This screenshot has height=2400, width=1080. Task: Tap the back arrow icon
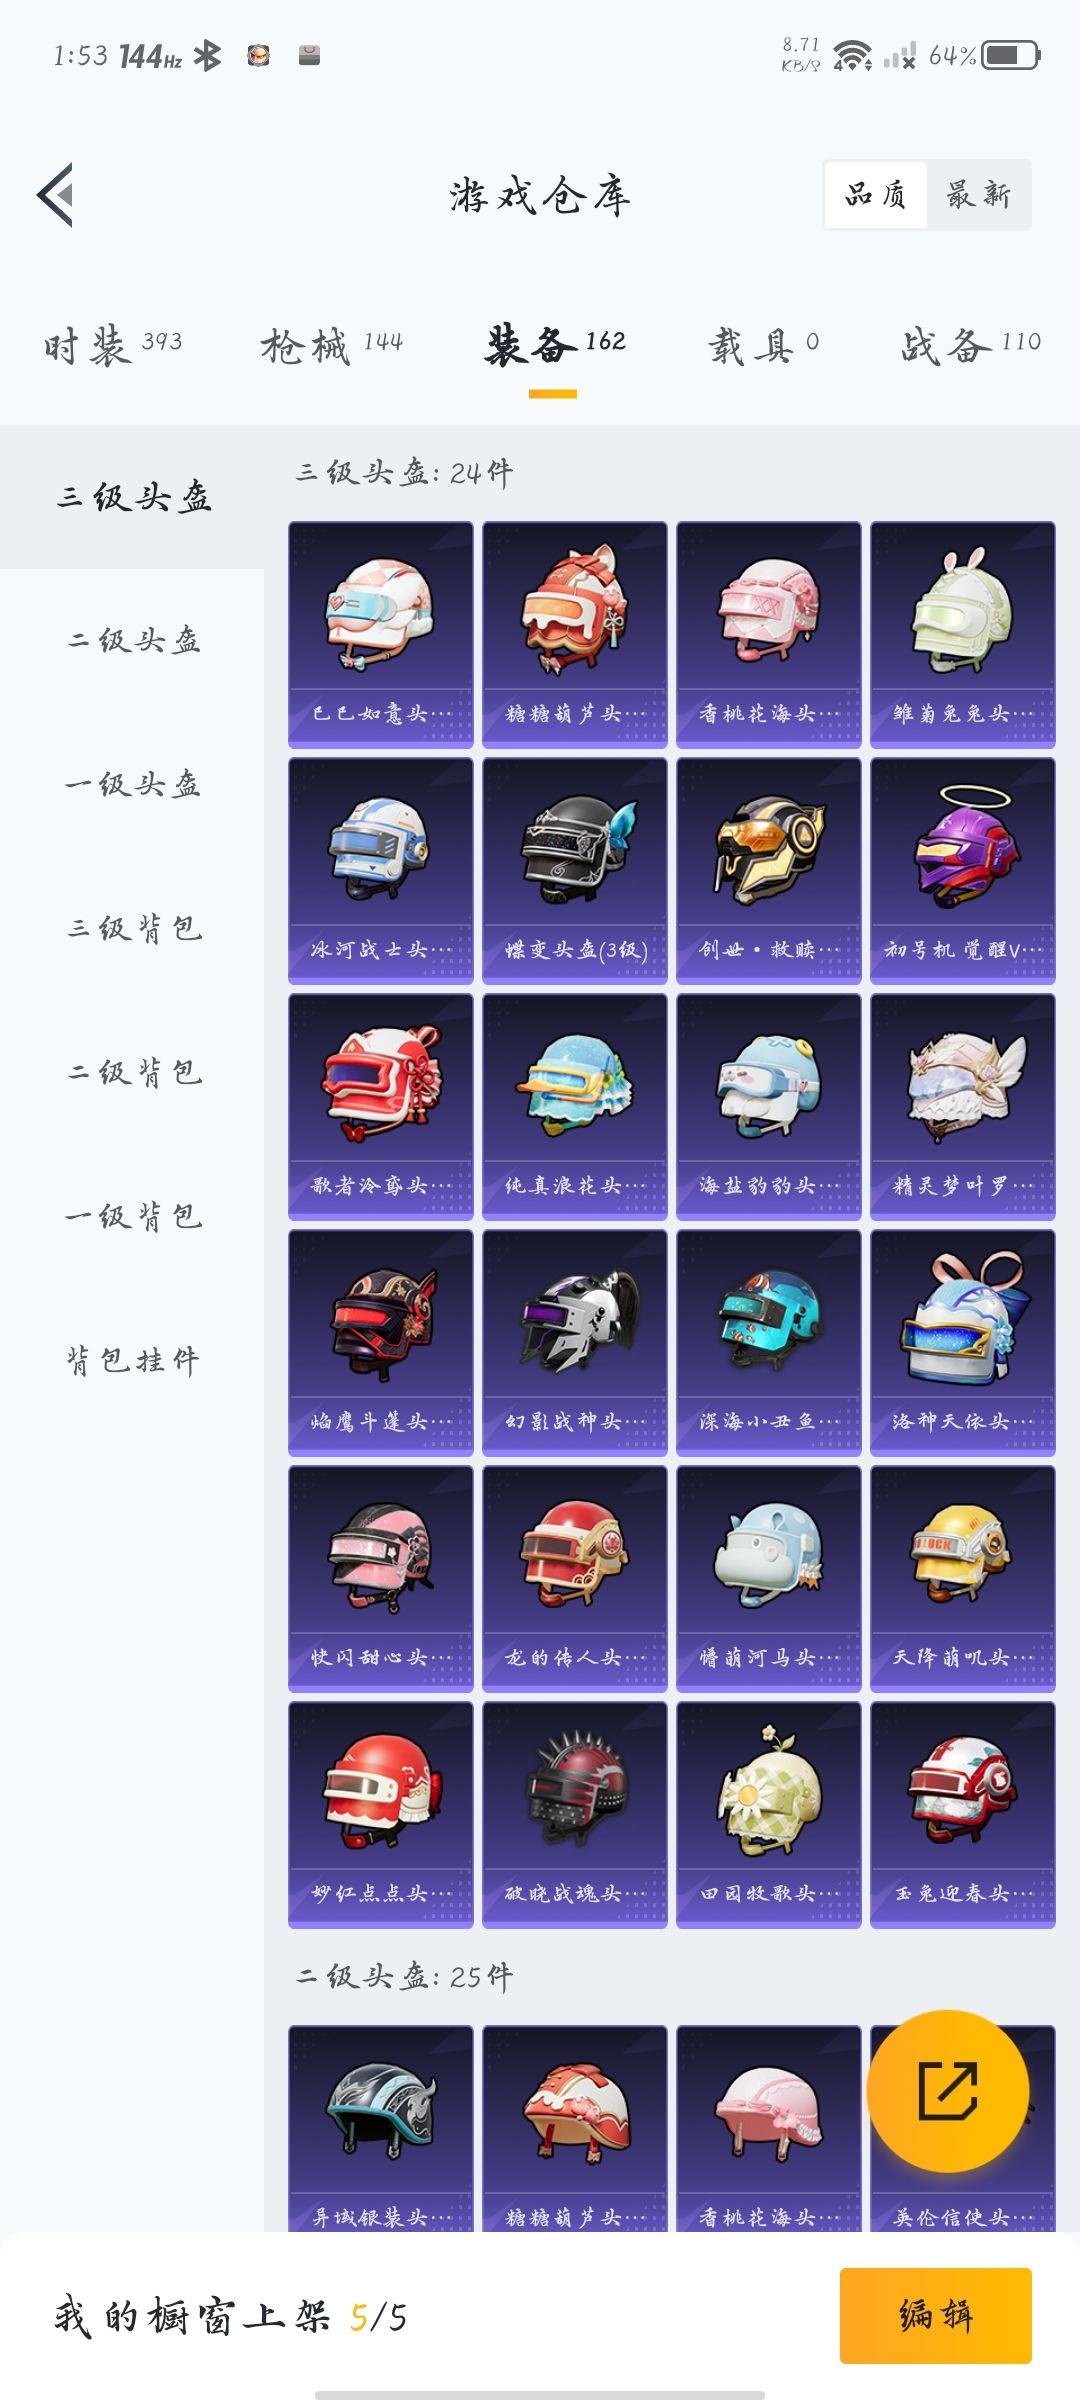[x=56, y=194]
